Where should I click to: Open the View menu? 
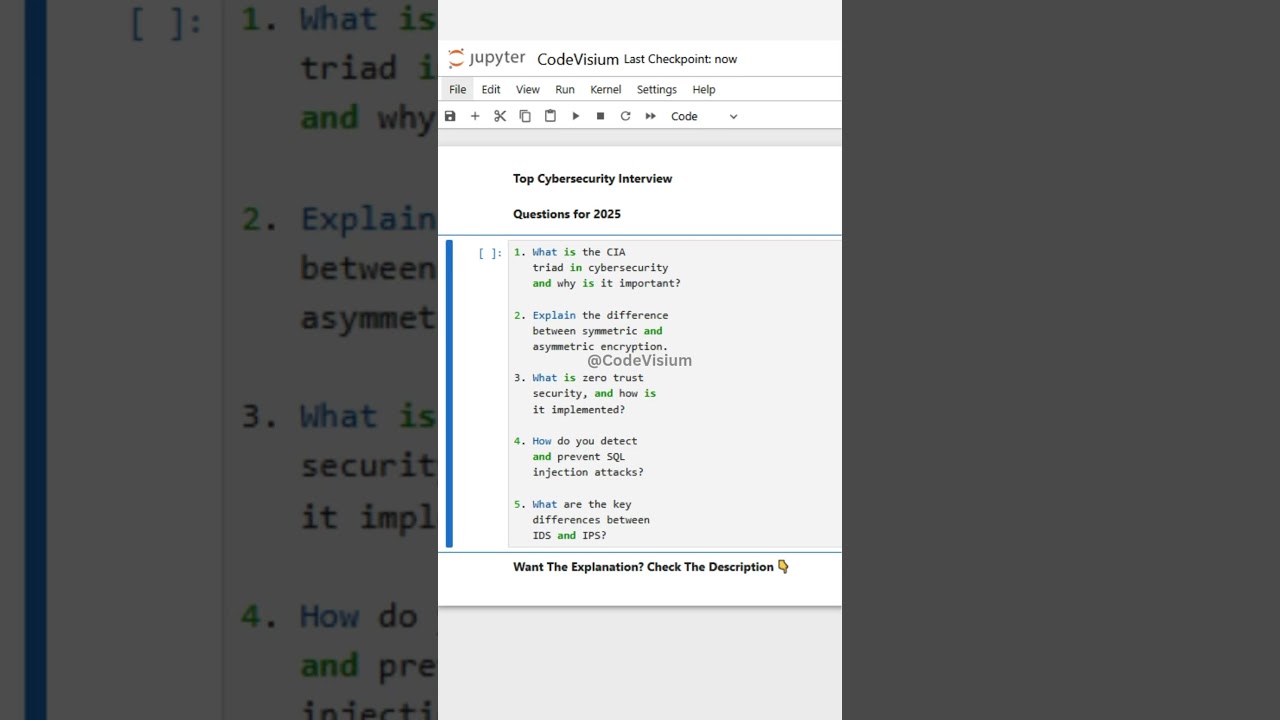[527, 89]
